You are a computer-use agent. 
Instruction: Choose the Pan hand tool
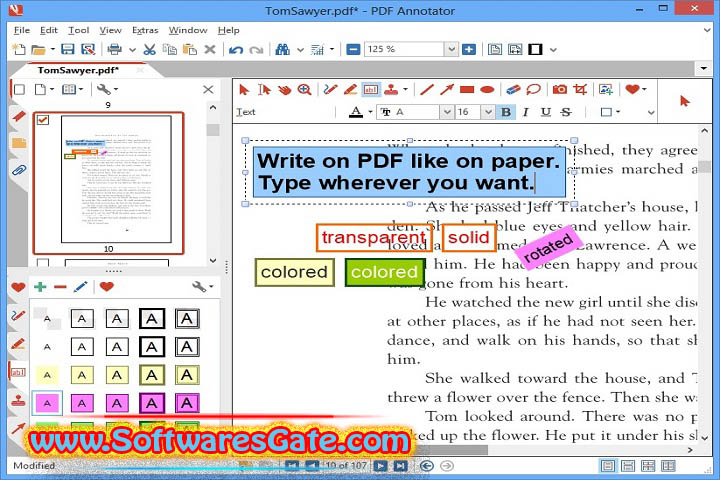pos(285,90)
